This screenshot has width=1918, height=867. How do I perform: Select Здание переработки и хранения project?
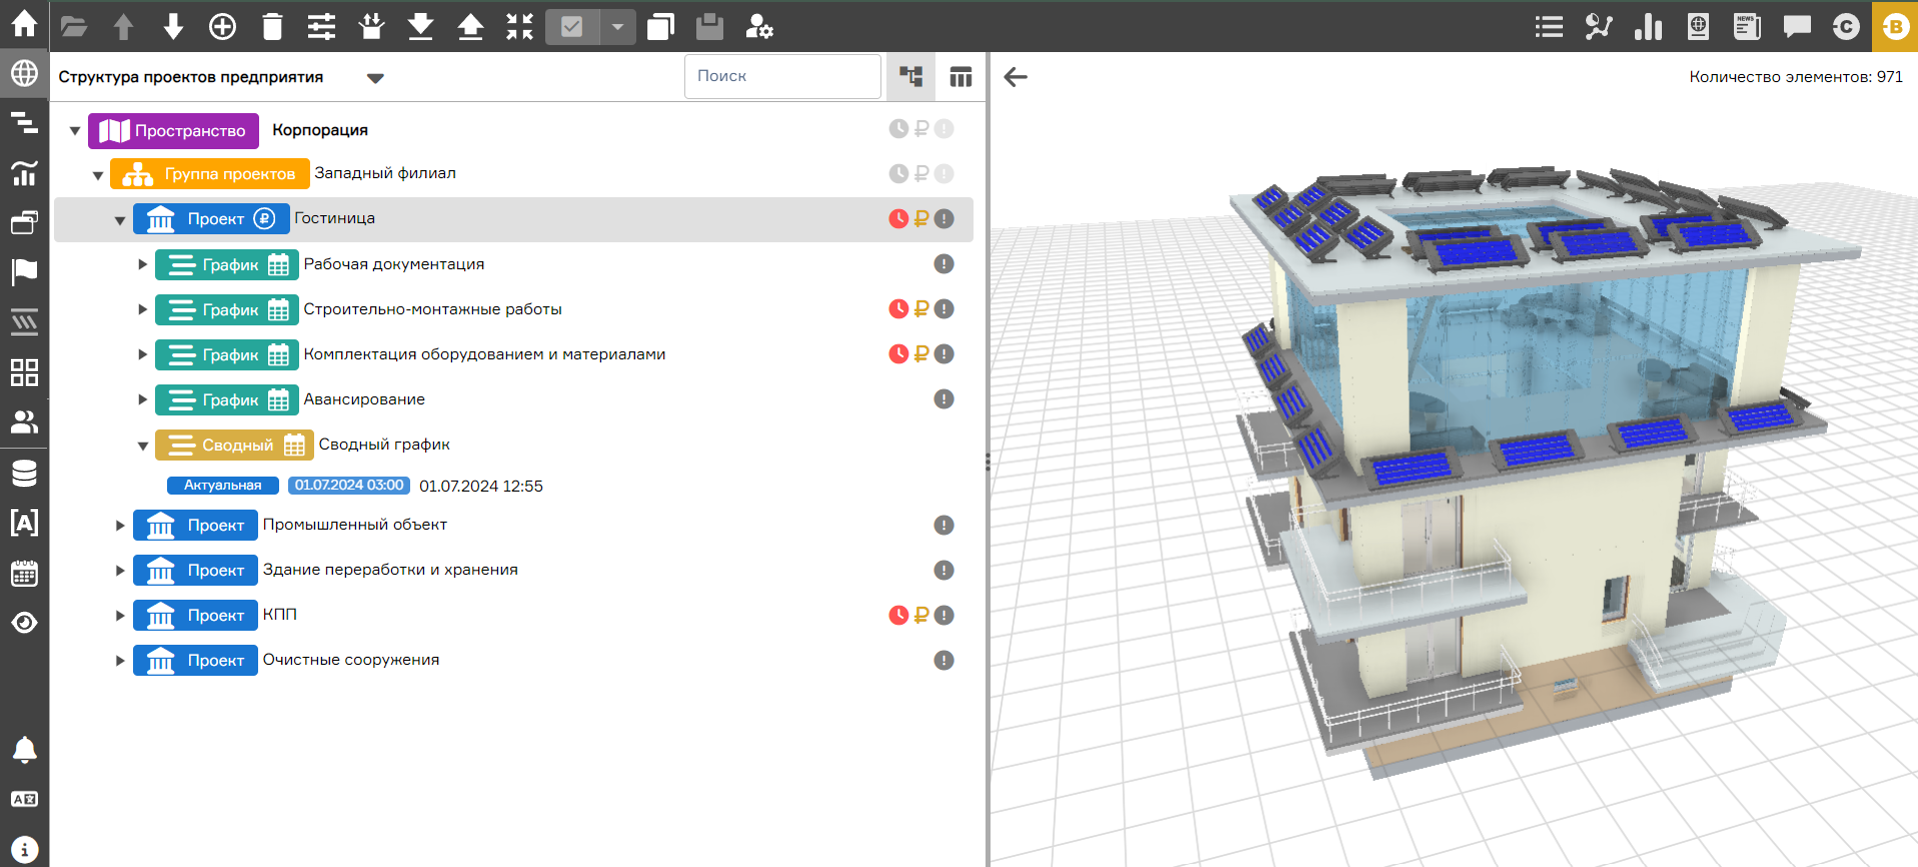390,569
